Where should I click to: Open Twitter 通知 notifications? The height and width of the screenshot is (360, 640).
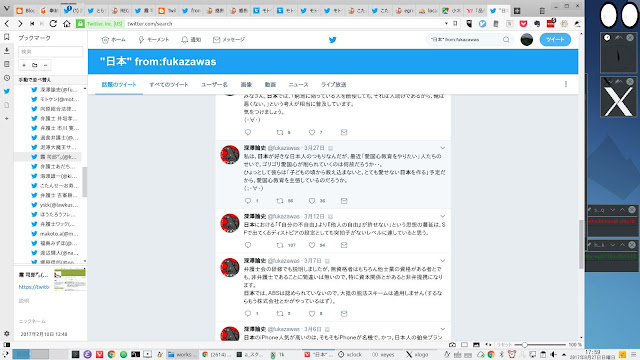(x=191, y=40)
